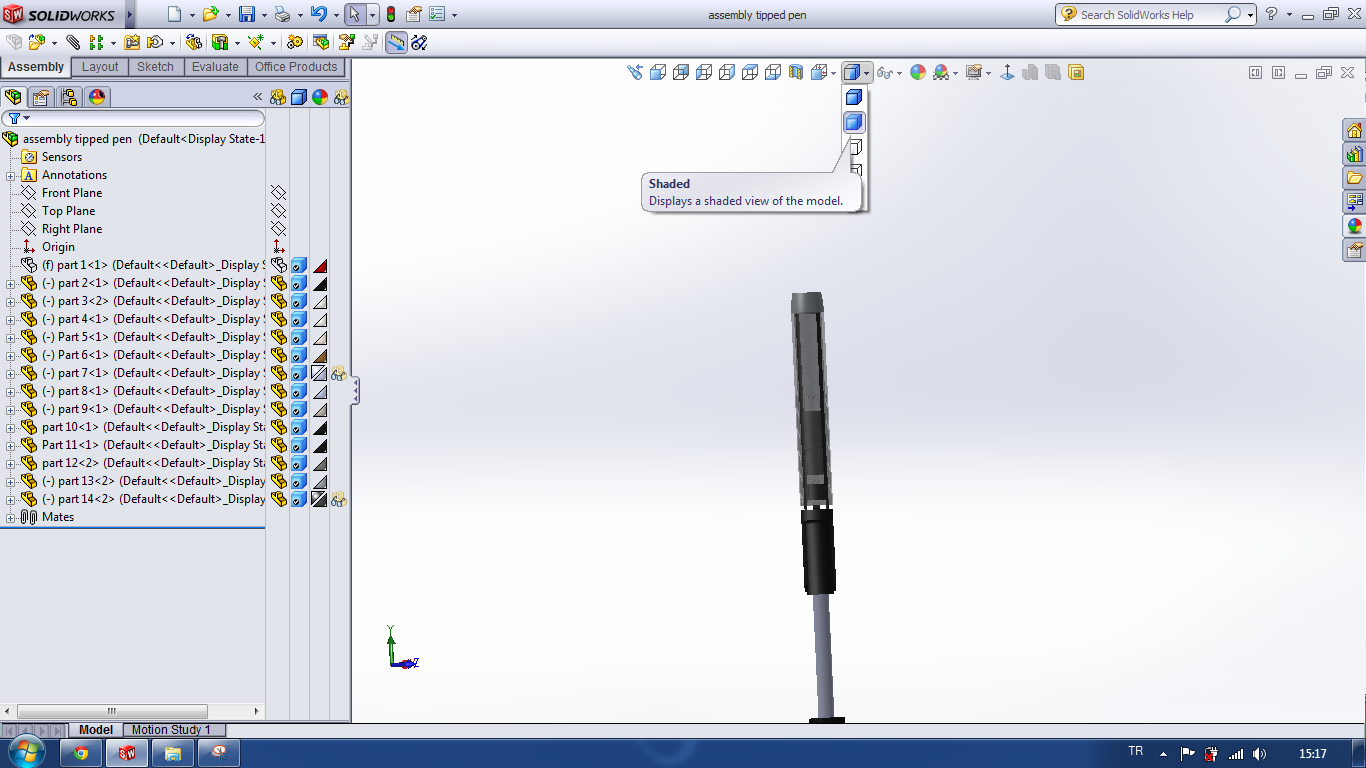The height and width of the screenshot is (768, 1366).
Task: Click the Print icon
Action: click(282, 15)
